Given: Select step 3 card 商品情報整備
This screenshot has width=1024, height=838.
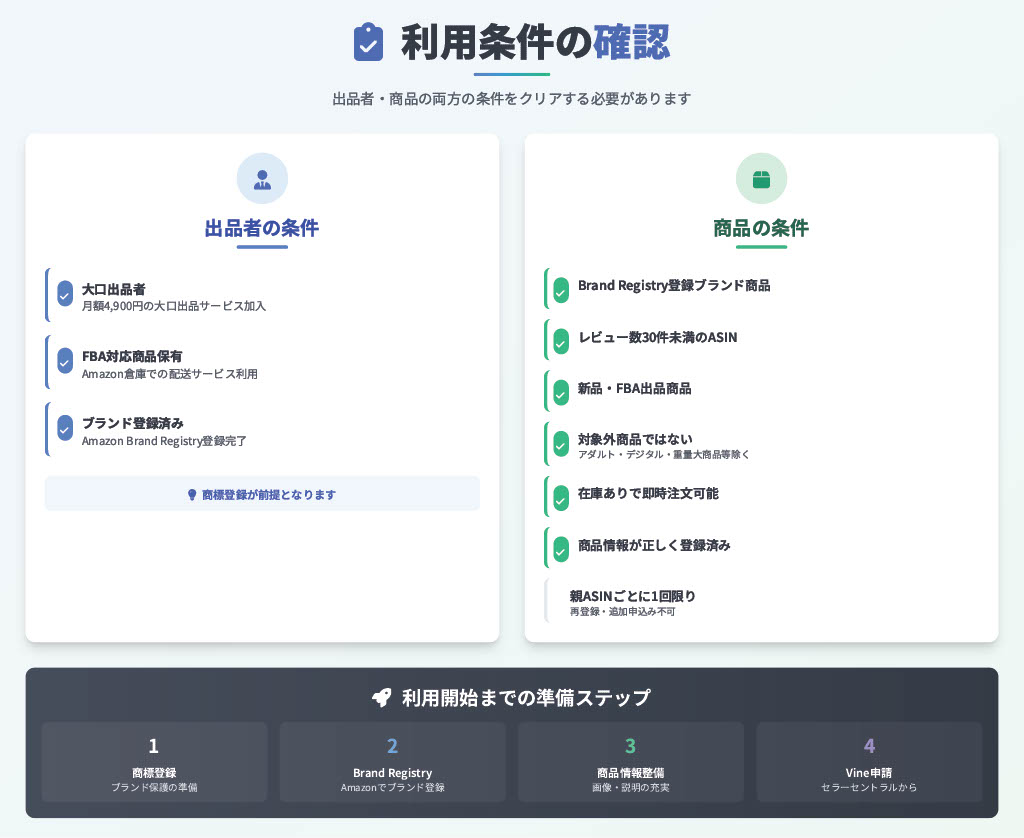Looking at the screenshot, I should pos(631,762).
